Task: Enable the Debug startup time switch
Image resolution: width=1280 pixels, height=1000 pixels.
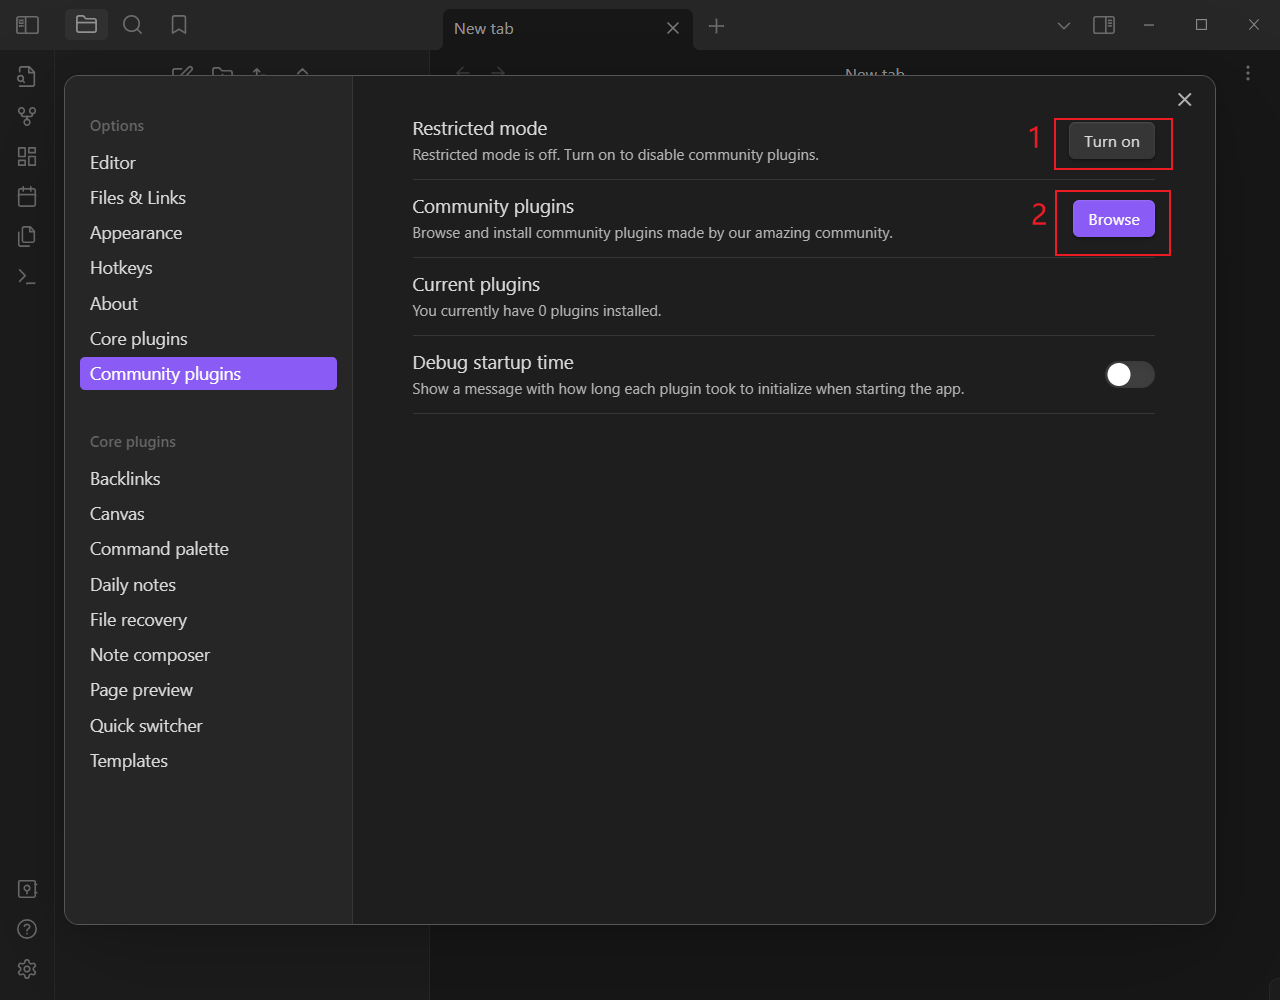Action: tap(1129, 375)
